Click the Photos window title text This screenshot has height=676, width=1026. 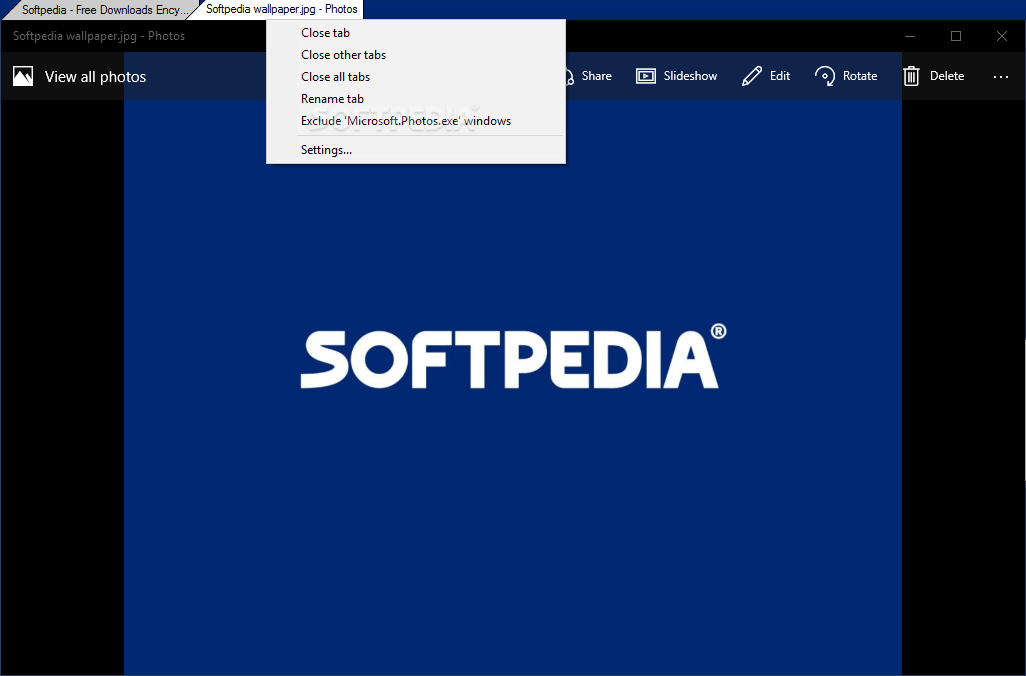pyautogui.click(x=99, y=36)
